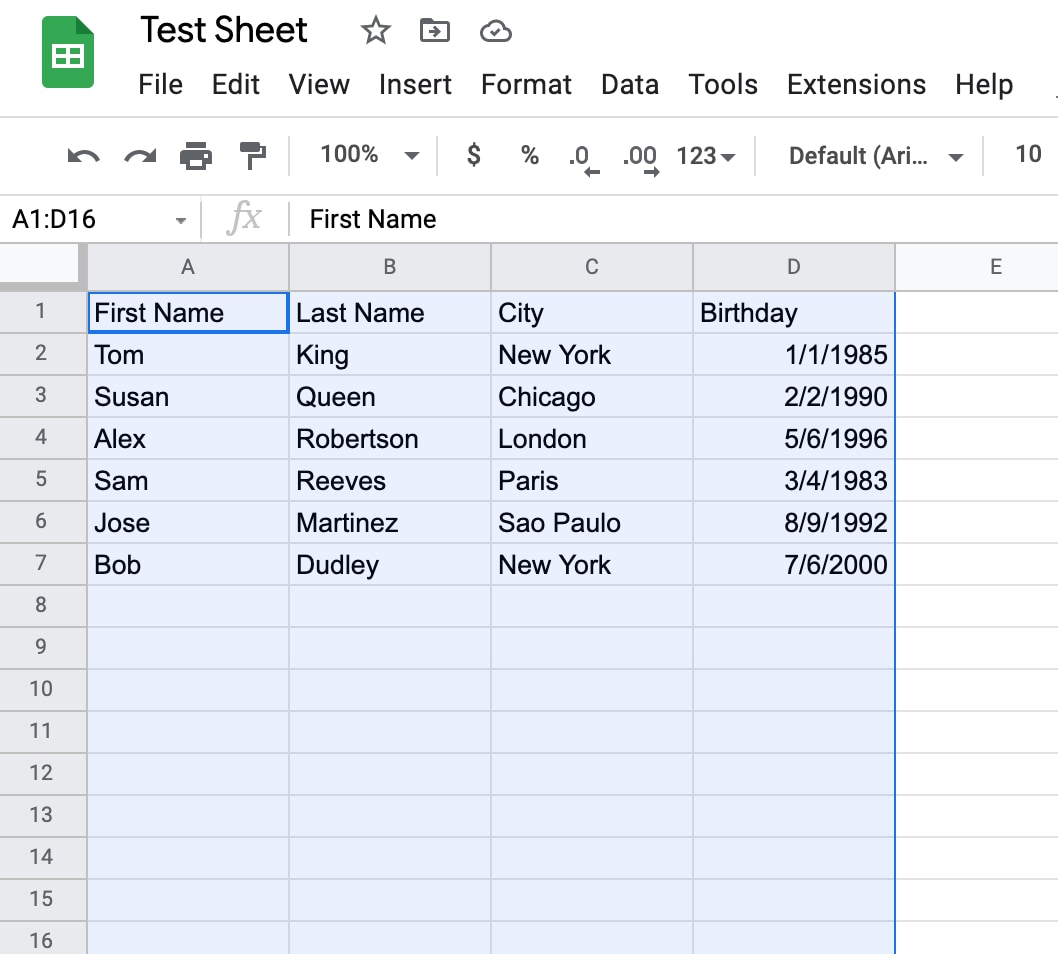
Task: Expand the 123 number formats dropdown
Action: (x=706, y=157)
